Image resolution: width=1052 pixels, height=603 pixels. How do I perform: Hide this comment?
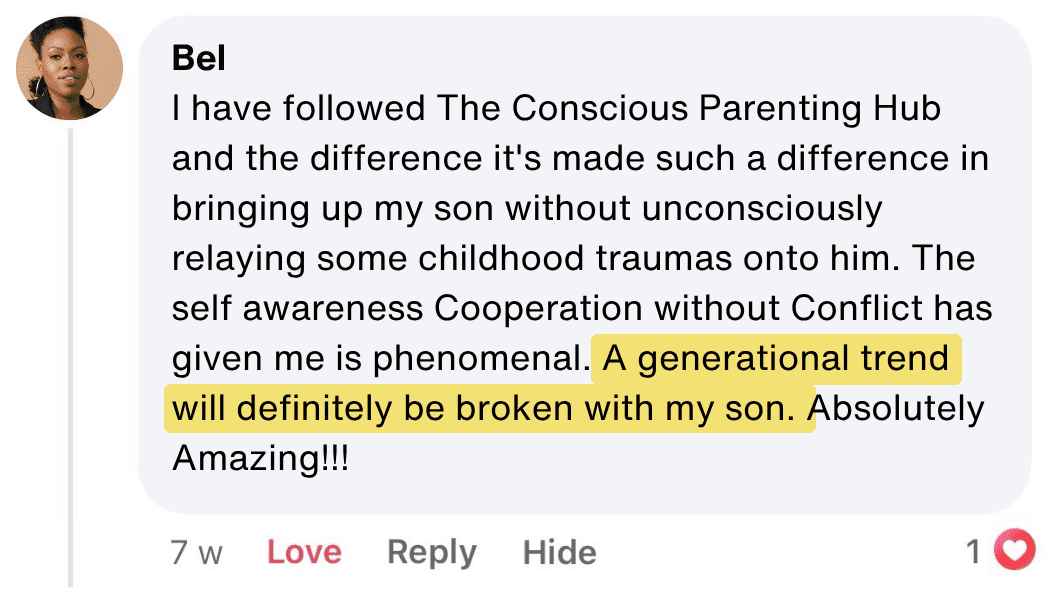pos(560,553)
